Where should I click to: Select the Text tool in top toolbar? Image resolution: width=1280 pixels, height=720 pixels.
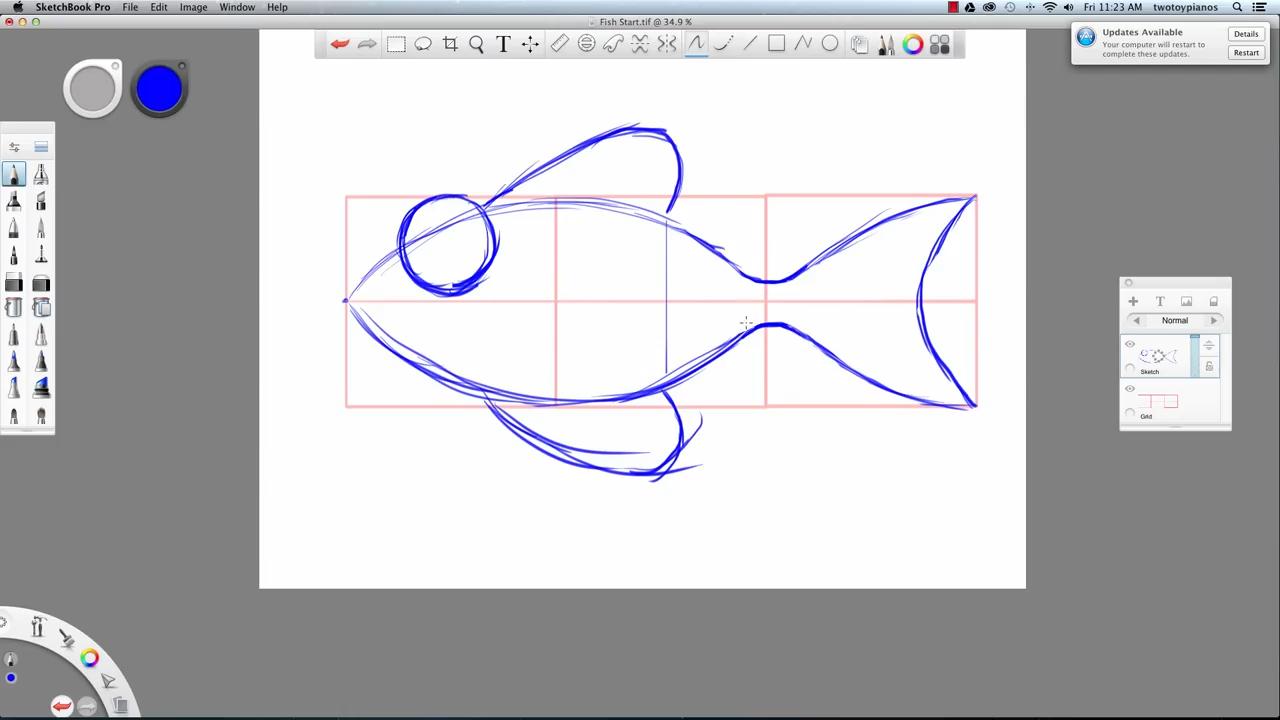point(503,44)
